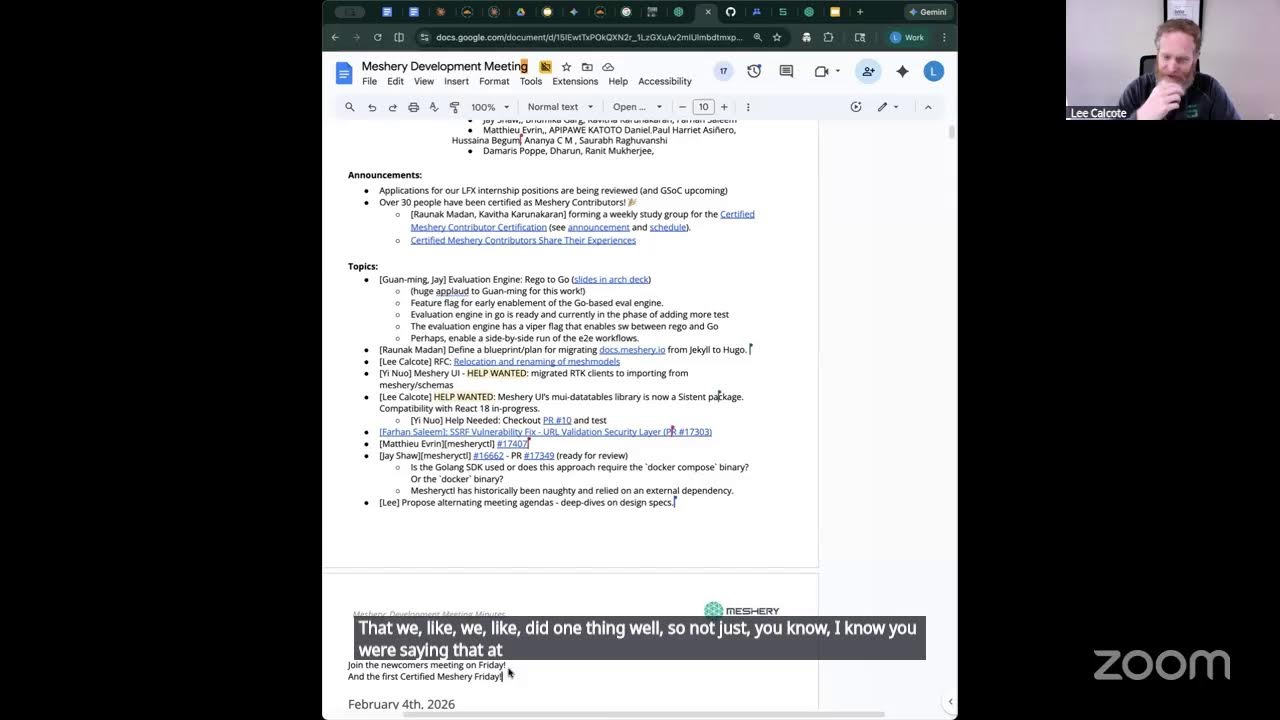The height and width of the screenshot is (720, 1280).
Task: Check the cloud document status icon
Action: pyautogui.click(x=608, y=67)
